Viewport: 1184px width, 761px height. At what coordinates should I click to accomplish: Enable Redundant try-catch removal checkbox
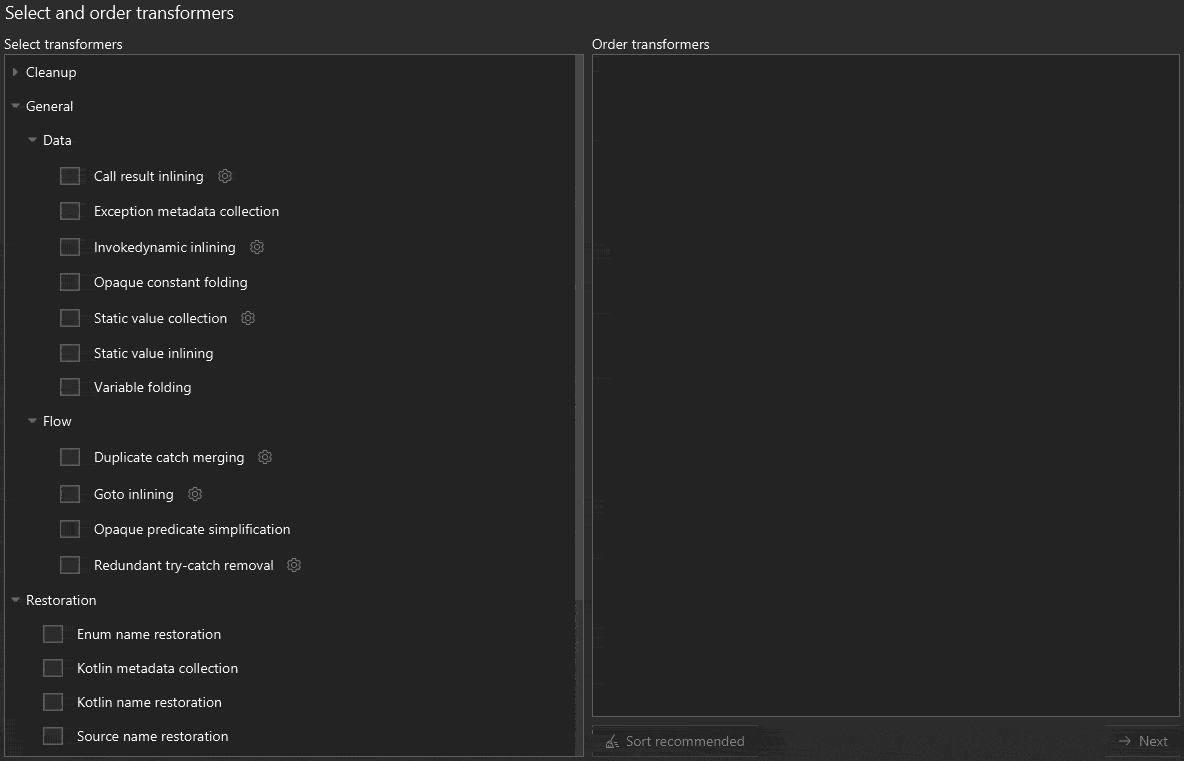click(x=70, y=565)
